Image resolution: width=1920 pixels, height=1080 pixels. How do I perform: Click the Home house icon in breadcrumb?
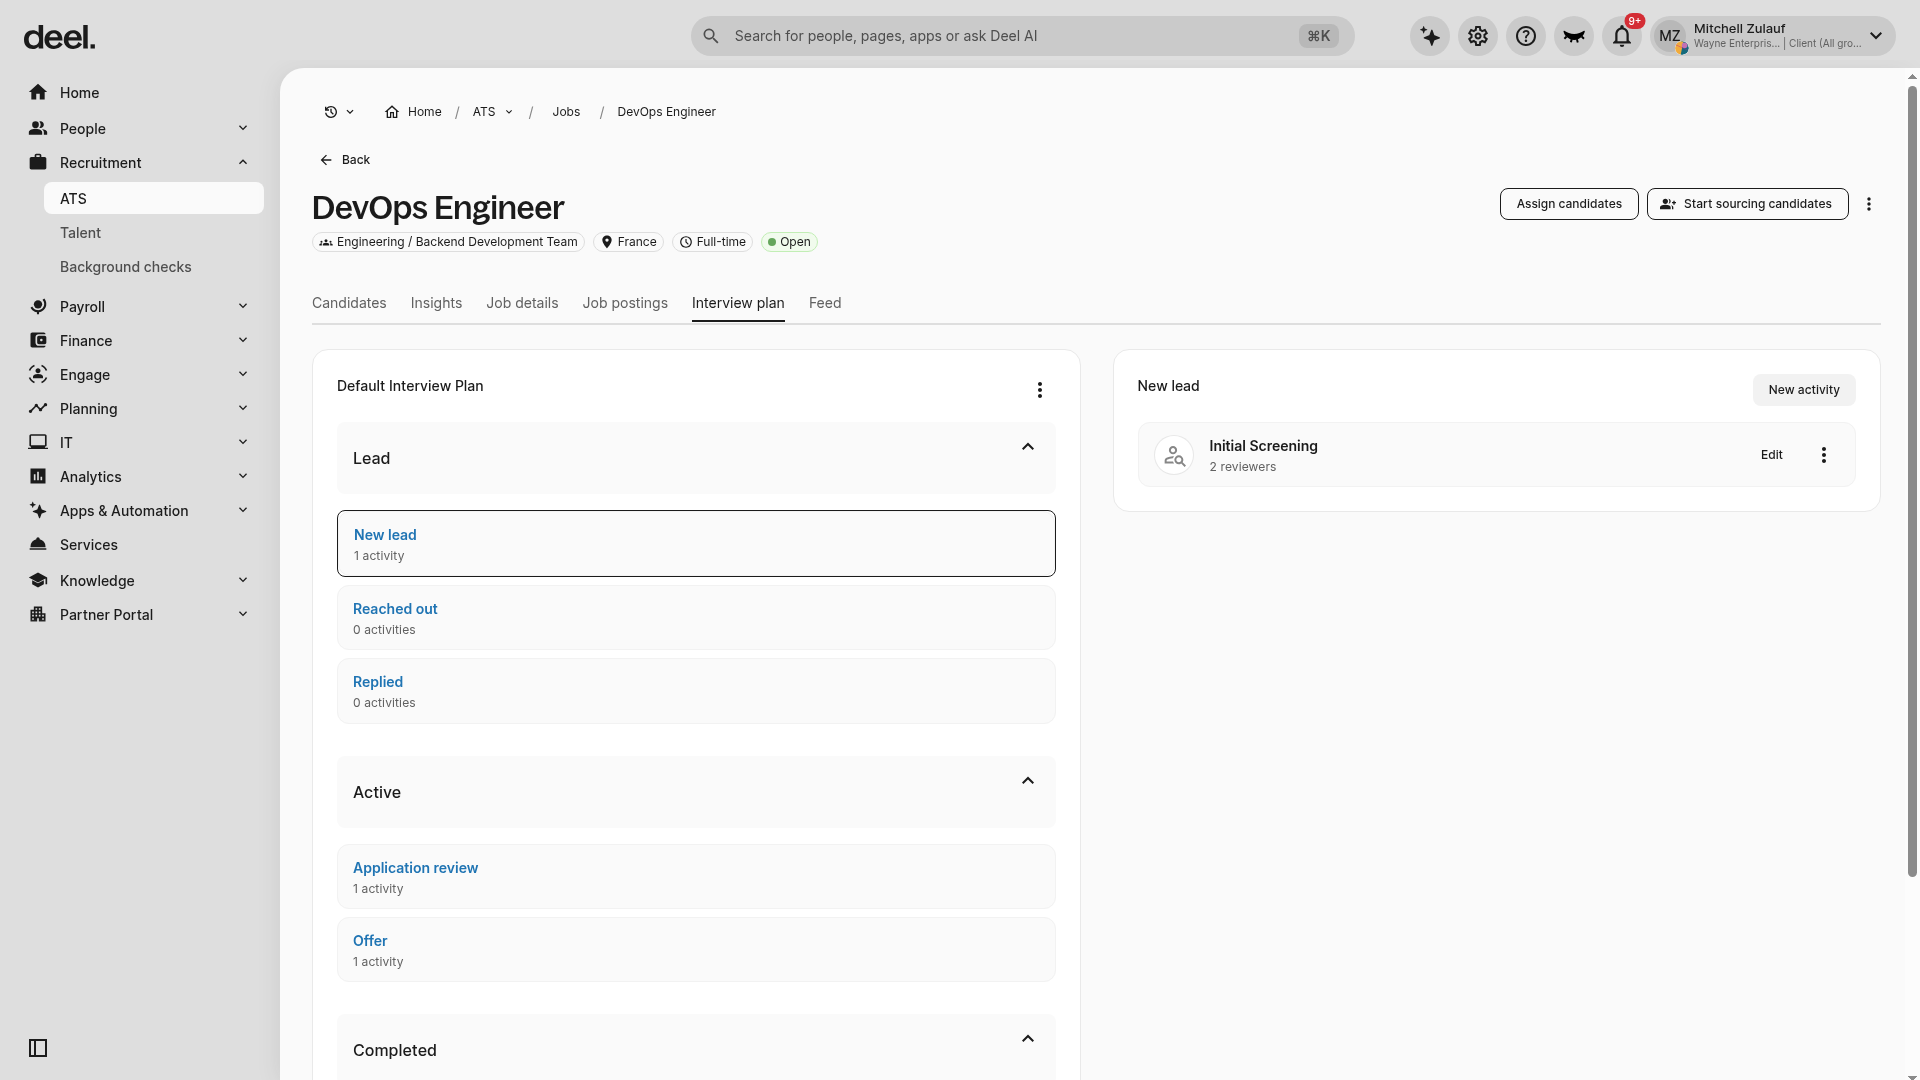[392, 112]
